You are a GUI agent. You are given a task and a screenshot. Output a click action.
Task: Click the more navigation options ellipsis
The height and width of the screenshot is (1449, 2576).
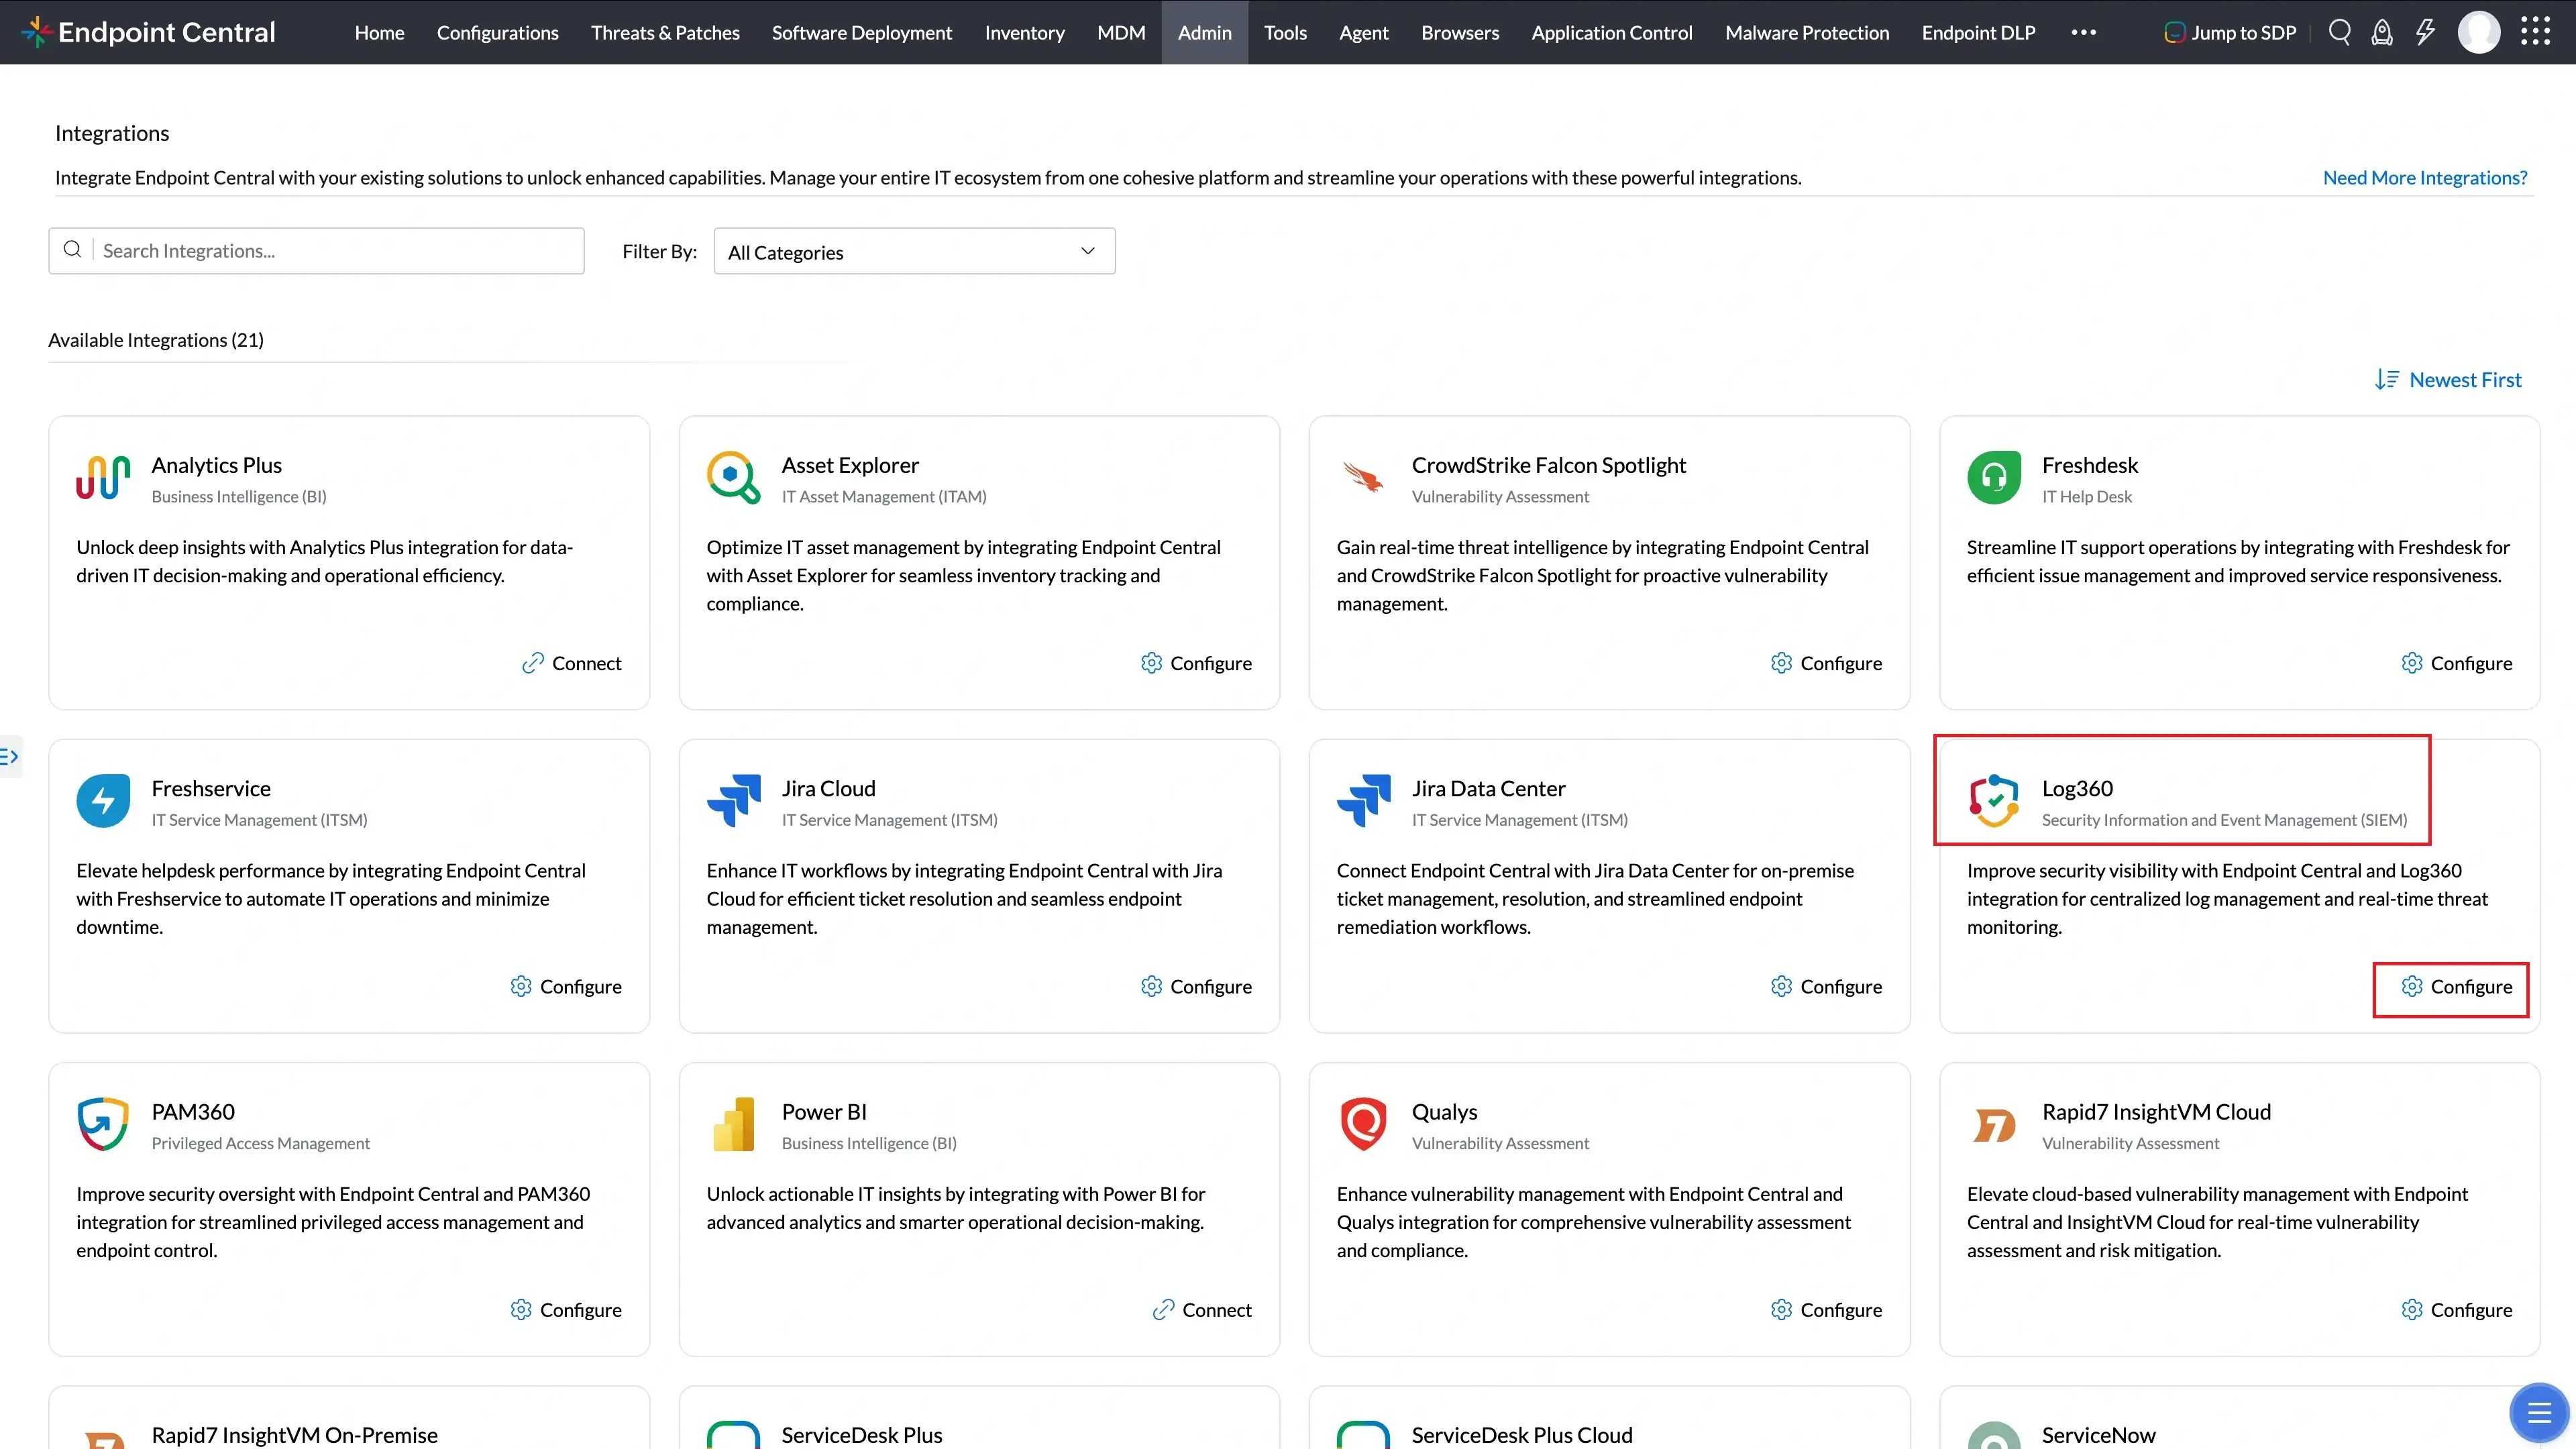(x=2084, y=32)
